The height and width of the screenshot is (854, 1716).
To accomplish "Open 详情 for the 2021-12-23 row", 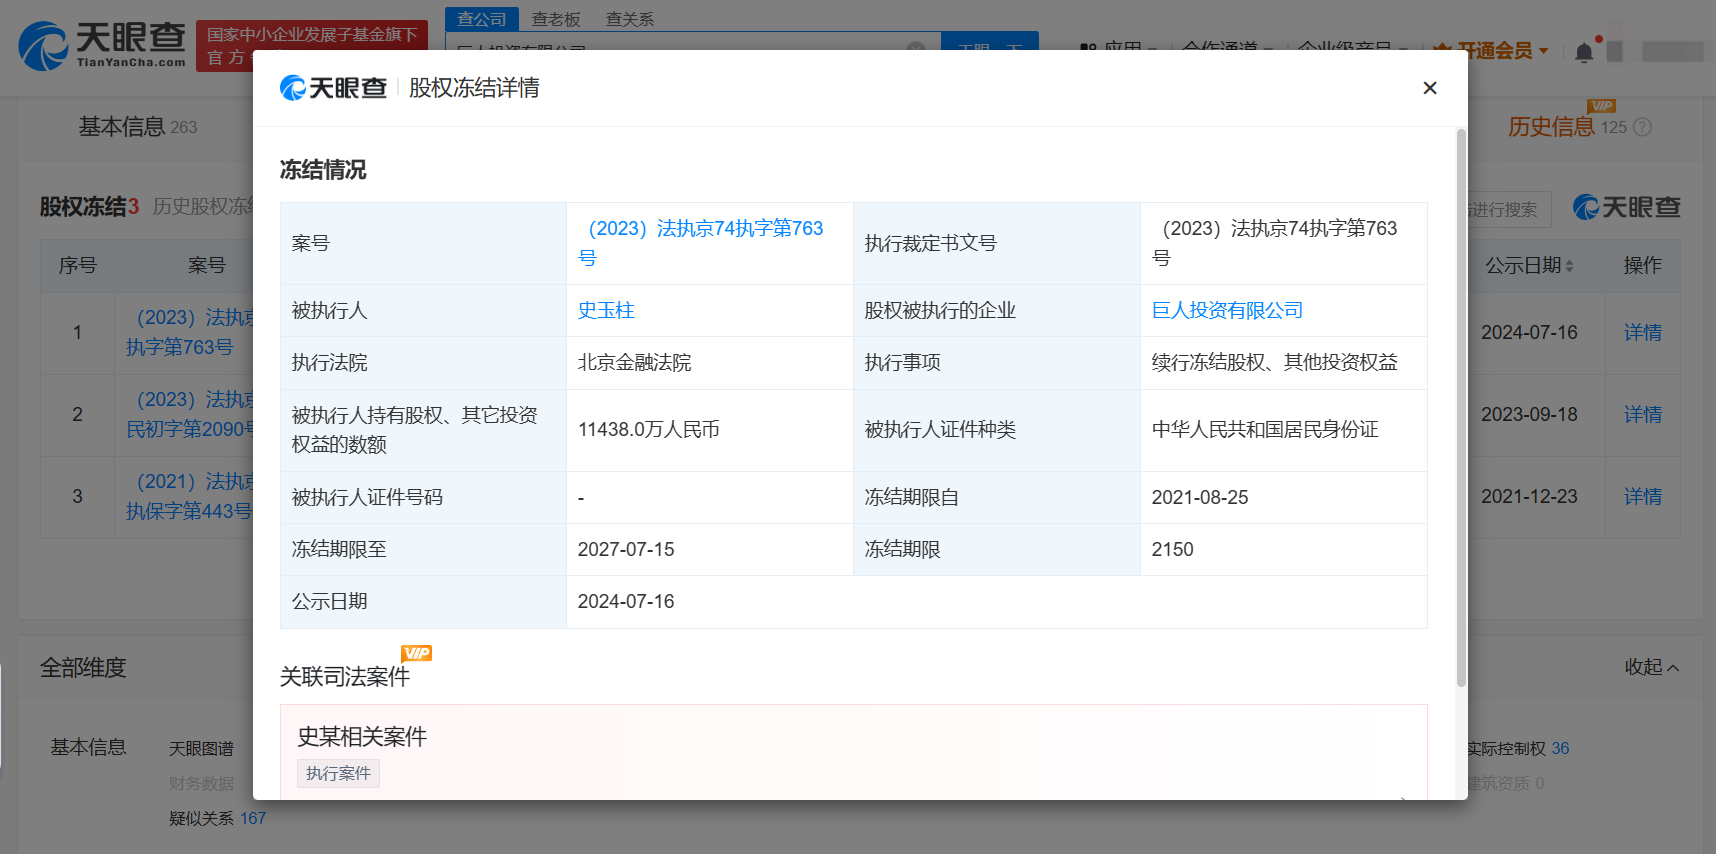I will click(1642, 496).
